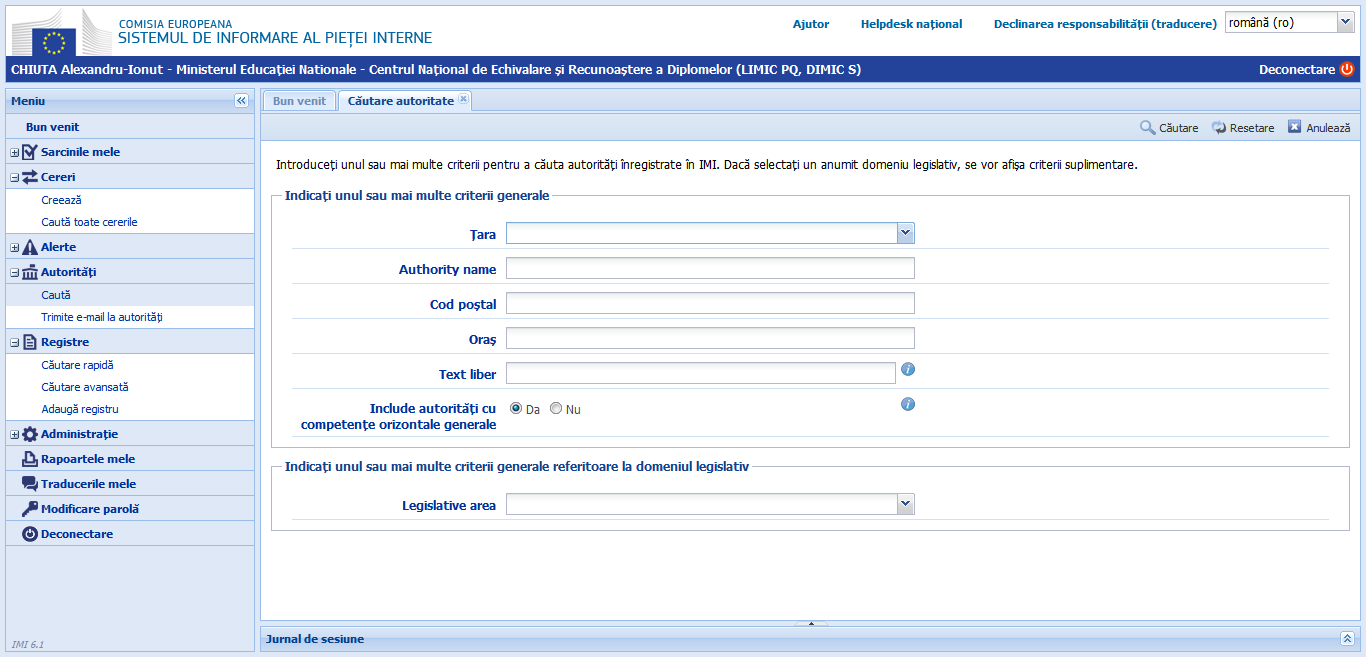Select Căutare avansată under Registre
This screenshot has width=1366, height=657.
coord(85,387)
